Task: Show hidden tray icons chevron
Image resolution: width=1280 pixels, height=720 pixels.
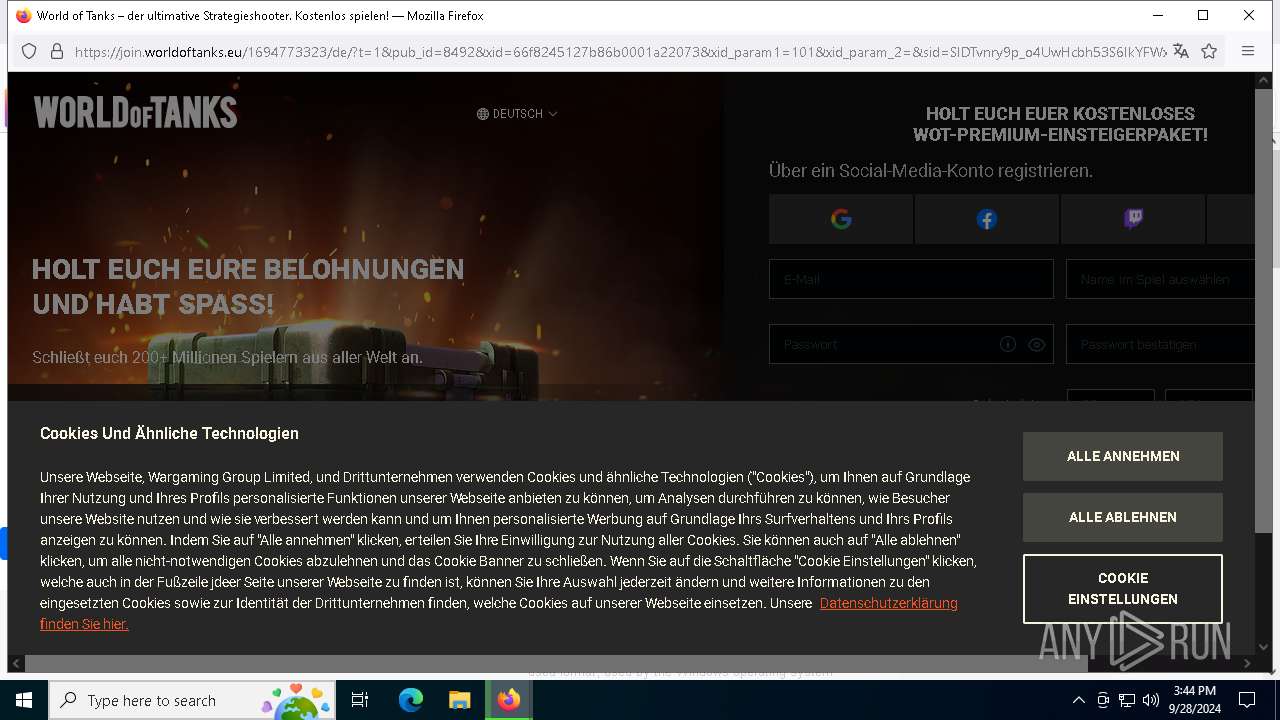Action: click(1078, 700)
